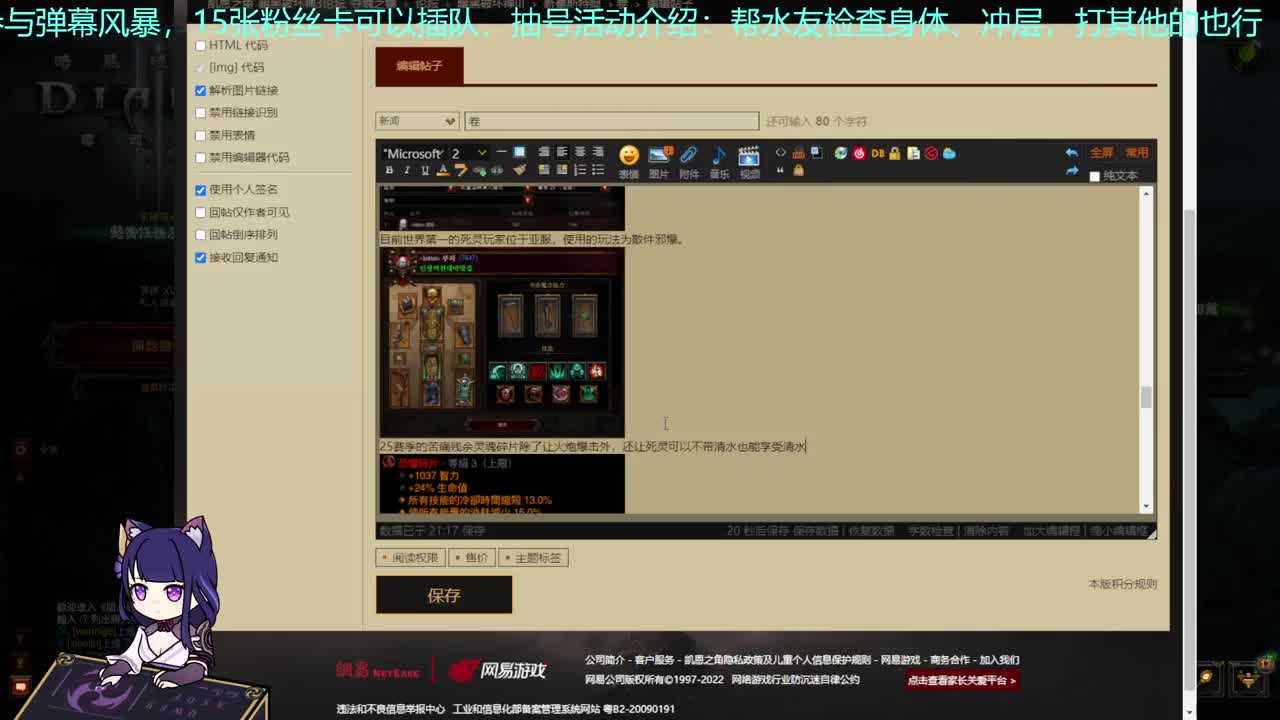Insert code using the angle brackets icon

coord(780,152)
